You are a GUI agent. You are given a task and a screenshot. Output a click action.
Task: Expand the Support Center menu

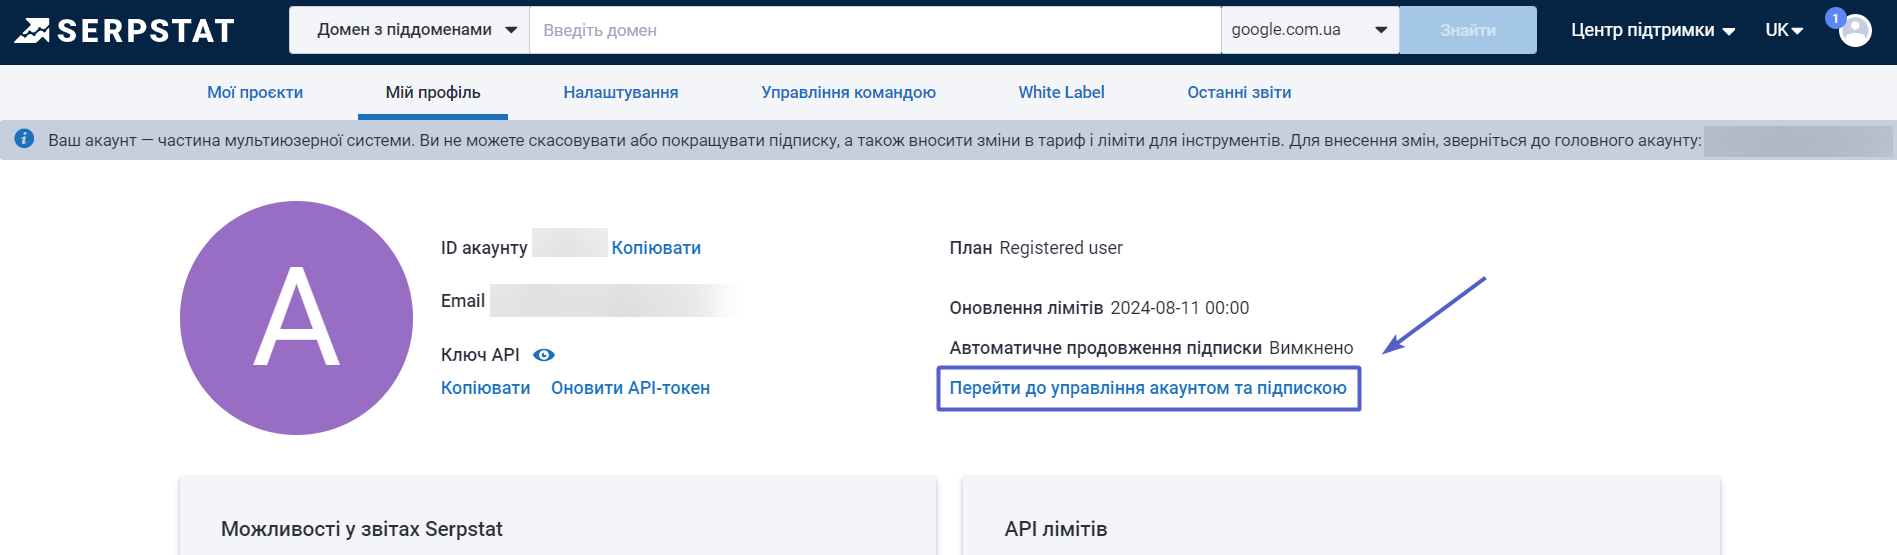1652,30
